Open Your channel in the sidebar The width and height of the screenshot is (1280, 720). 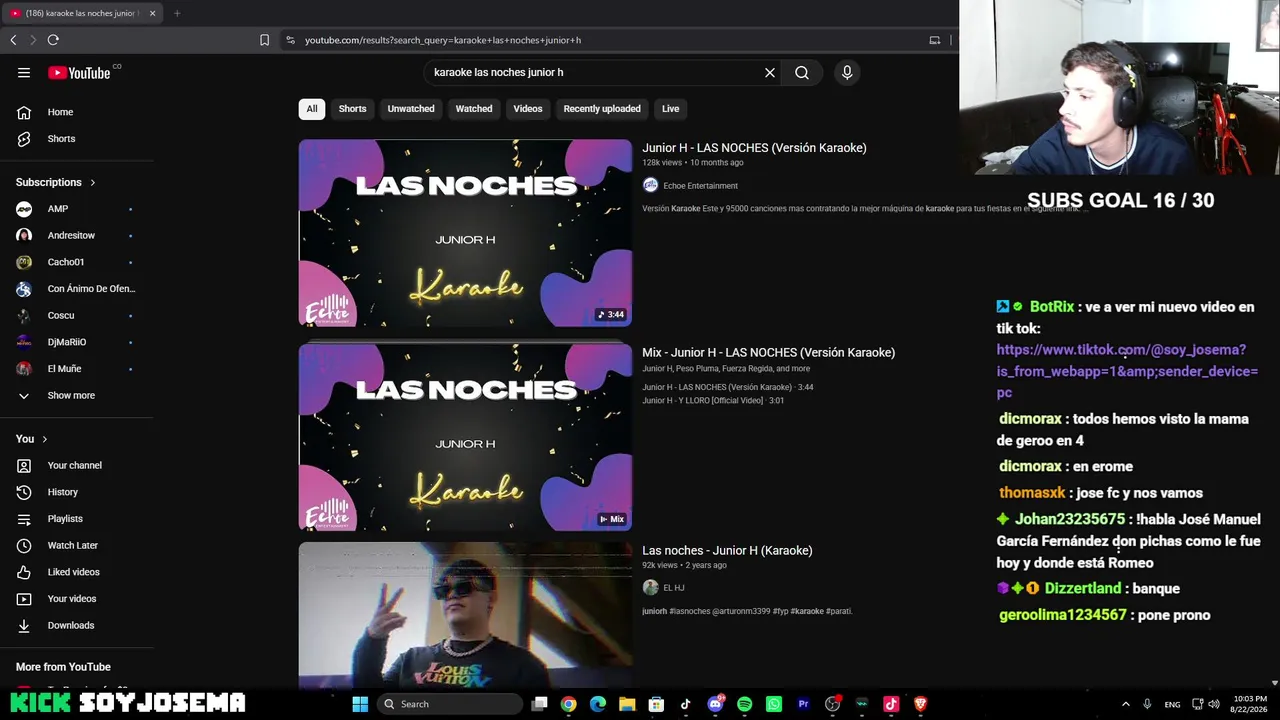(x=77, y=465)
